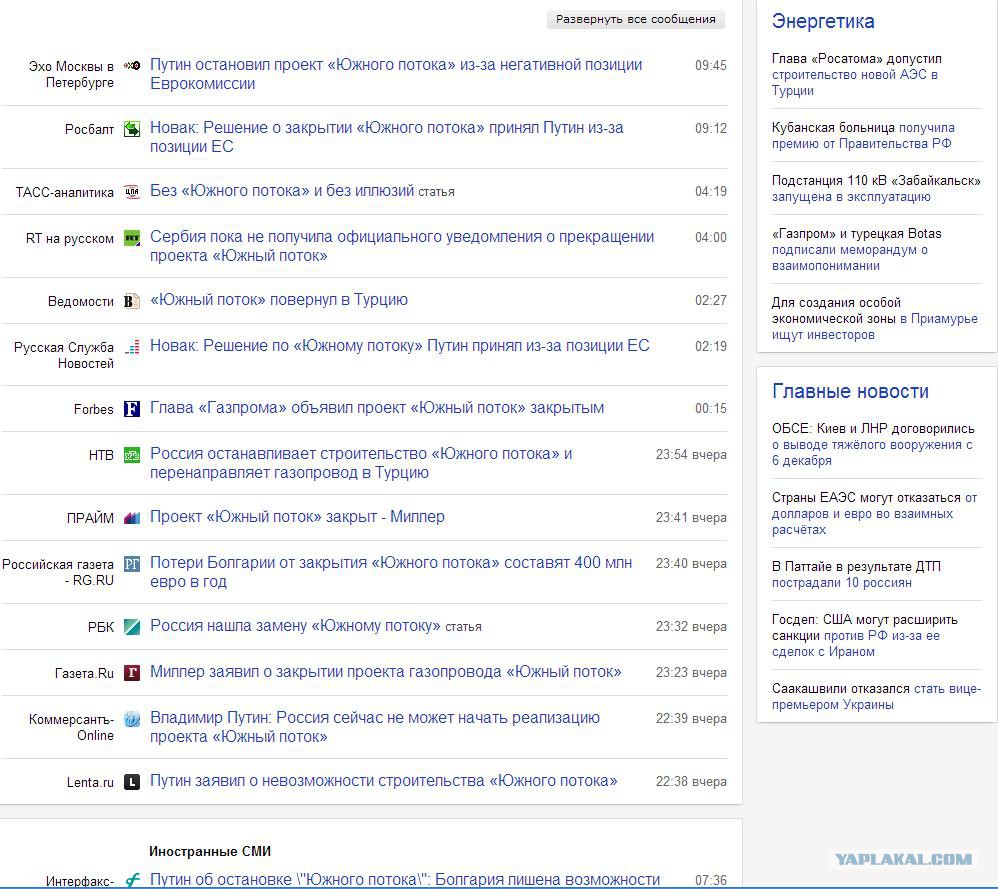Viewport: 998px width, 889px height.
Task: Click the Коммерсантъ-Online source icon
Action: tap(132, 719)
